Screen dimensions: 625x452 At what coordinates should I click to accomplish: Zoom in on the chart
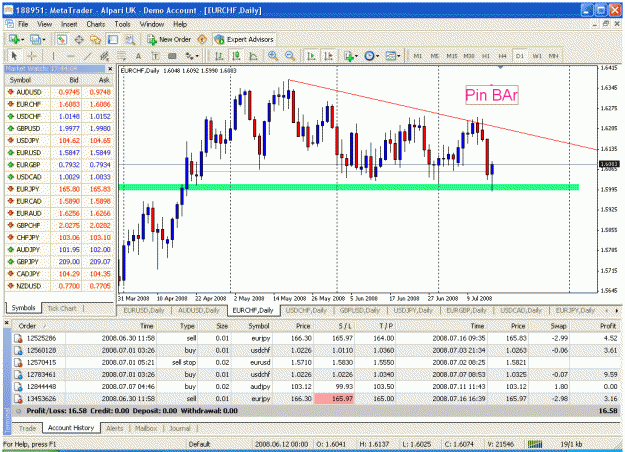click(273, 56)
